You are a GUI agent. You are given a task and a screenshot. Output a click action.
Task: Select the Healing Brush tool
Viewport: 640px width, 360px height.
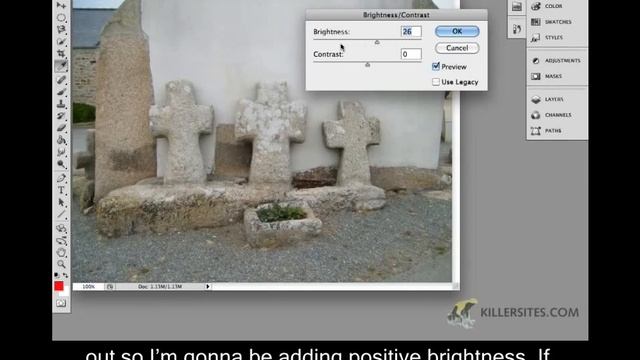tap(61, 80)
